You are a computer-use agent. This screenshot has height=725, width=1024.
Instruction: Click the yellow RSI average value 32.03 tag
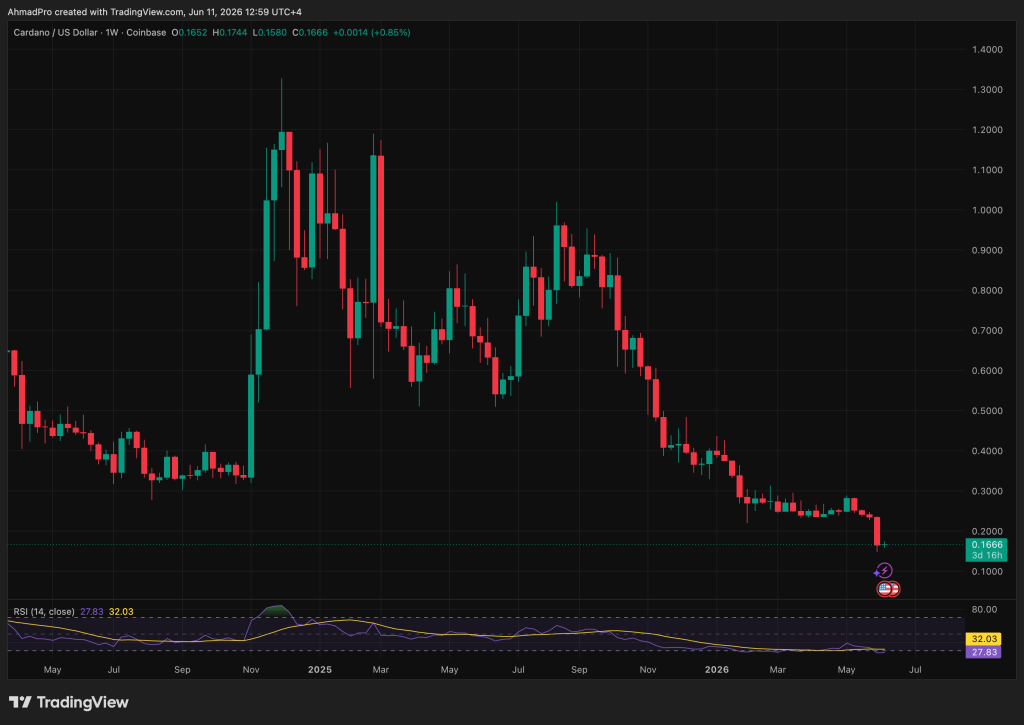click(x=984, y=639)
